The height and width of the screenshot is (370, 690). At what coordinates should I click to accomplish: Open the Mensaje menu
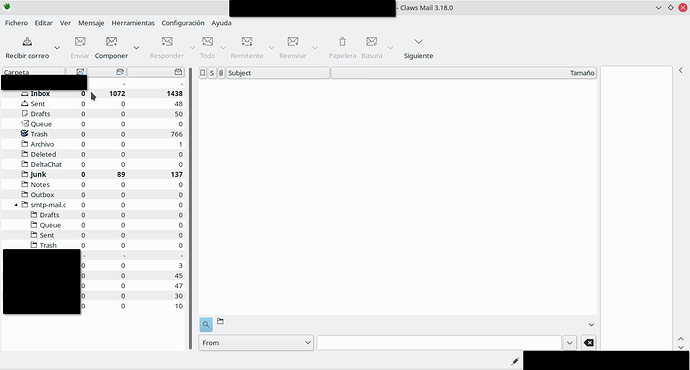[x=91, y=23]
